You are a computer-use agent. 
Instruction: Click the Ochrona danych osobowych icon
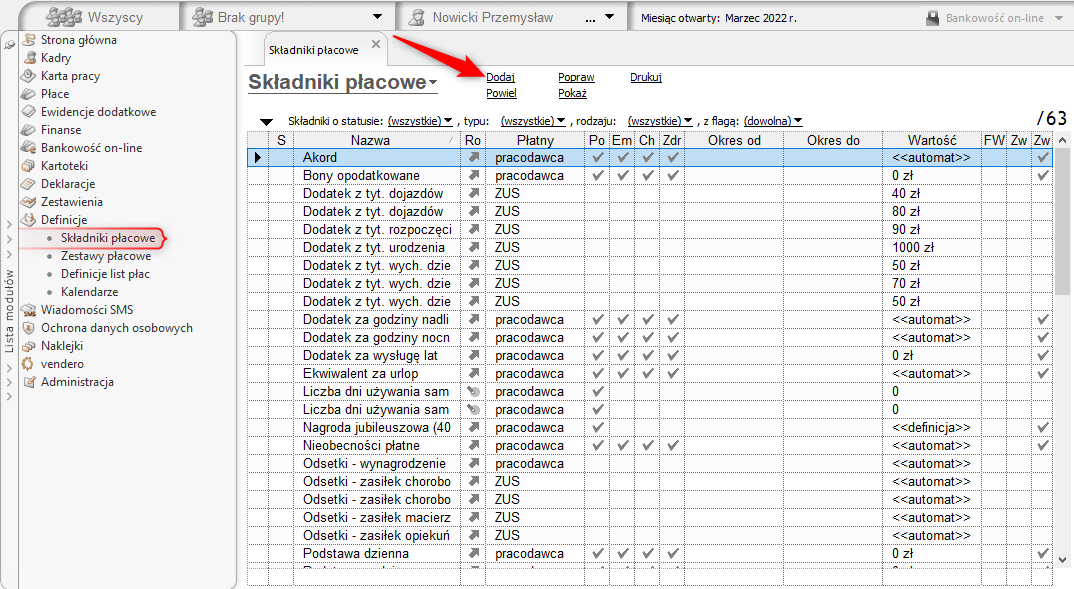(x=29, y=328)
